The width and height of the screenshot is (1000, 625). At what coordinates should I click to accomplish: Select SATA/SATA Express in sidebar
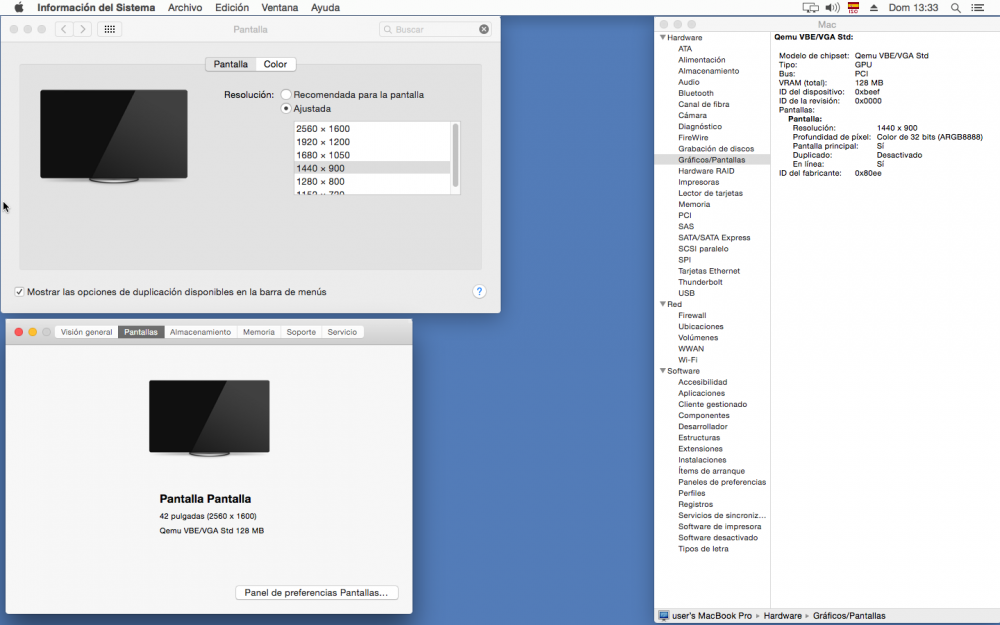click(x=714, y=238)
